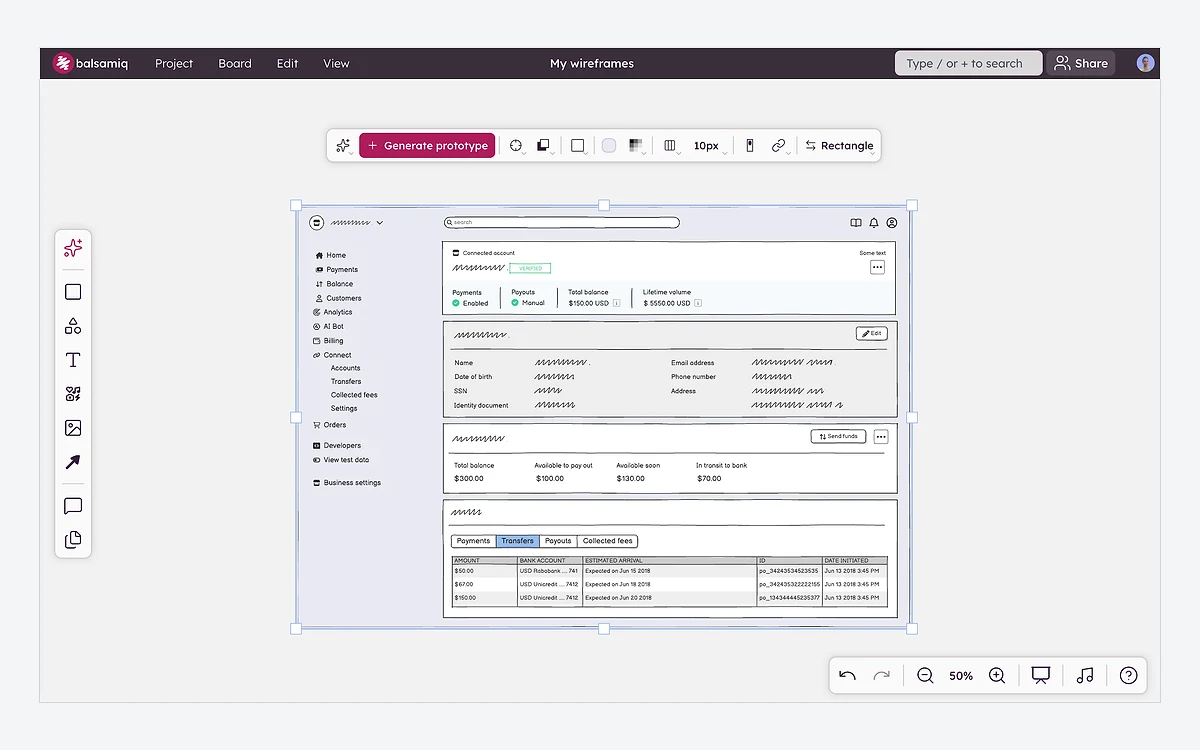Open the Shapes tool
The width and height of the screenshot is (1200, 750).
click(73, 326)
